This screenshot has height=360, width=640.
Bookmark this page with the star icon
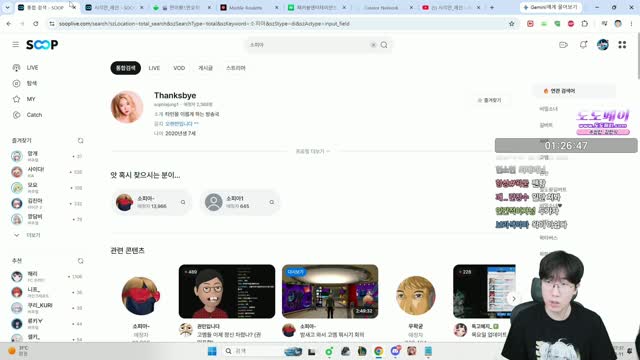click(511, 24)
